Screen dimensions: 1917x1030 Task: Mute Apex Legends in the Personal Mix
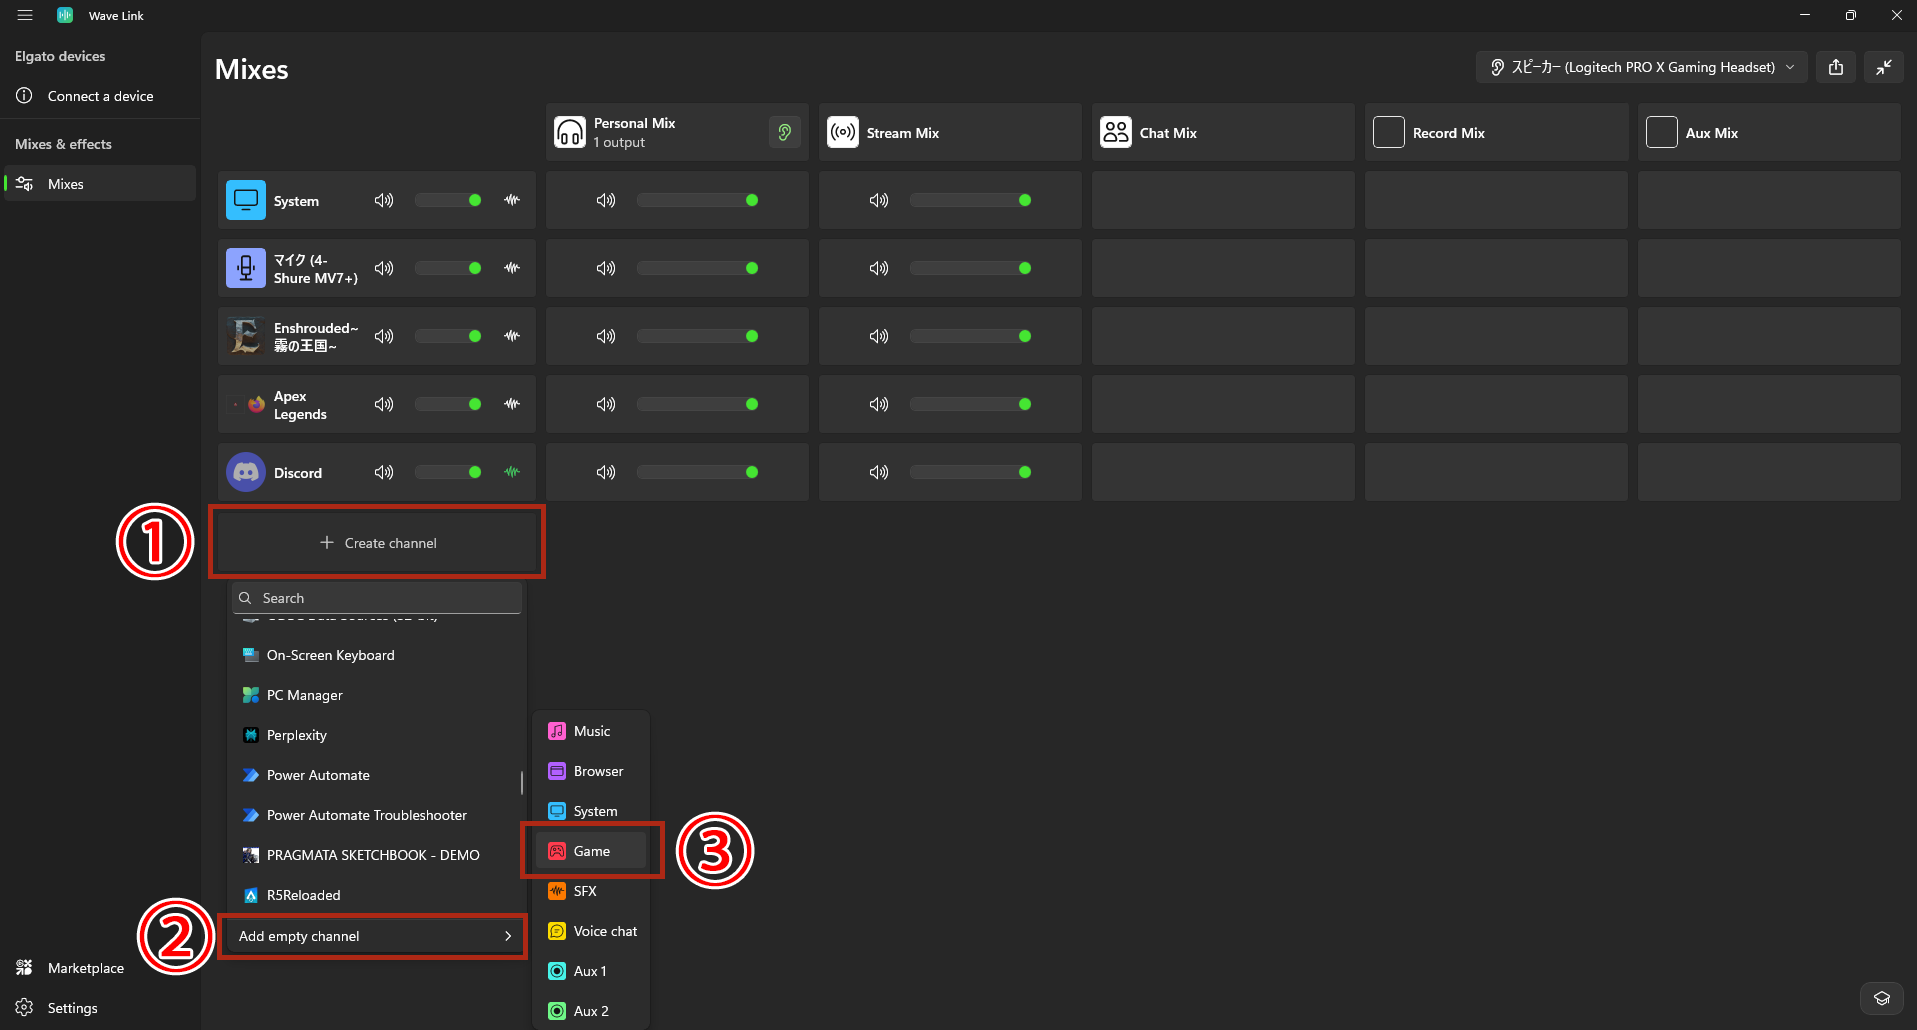tap(606, 404)
